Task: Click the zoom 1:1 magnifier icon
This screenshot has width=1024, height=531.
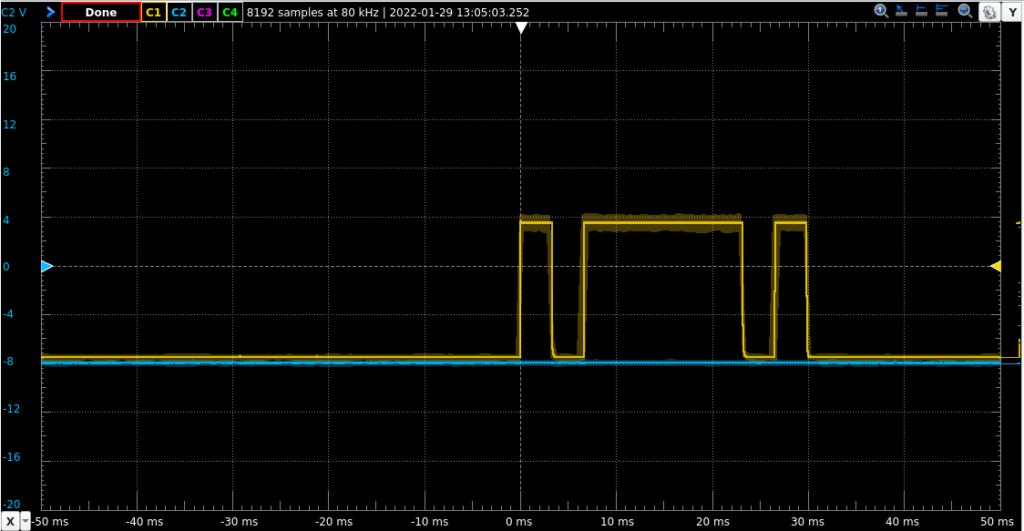Action: click(881, 10)
